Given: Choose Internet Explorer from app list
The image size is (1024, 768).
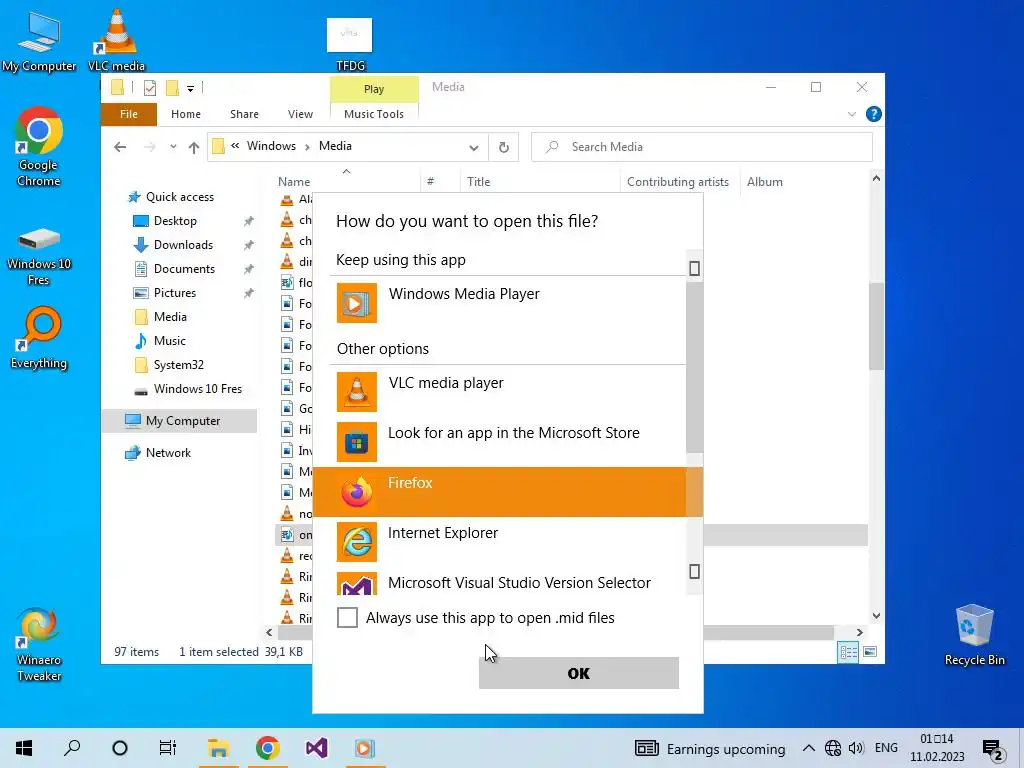Looking at the screenshot, I should (500, 541).
